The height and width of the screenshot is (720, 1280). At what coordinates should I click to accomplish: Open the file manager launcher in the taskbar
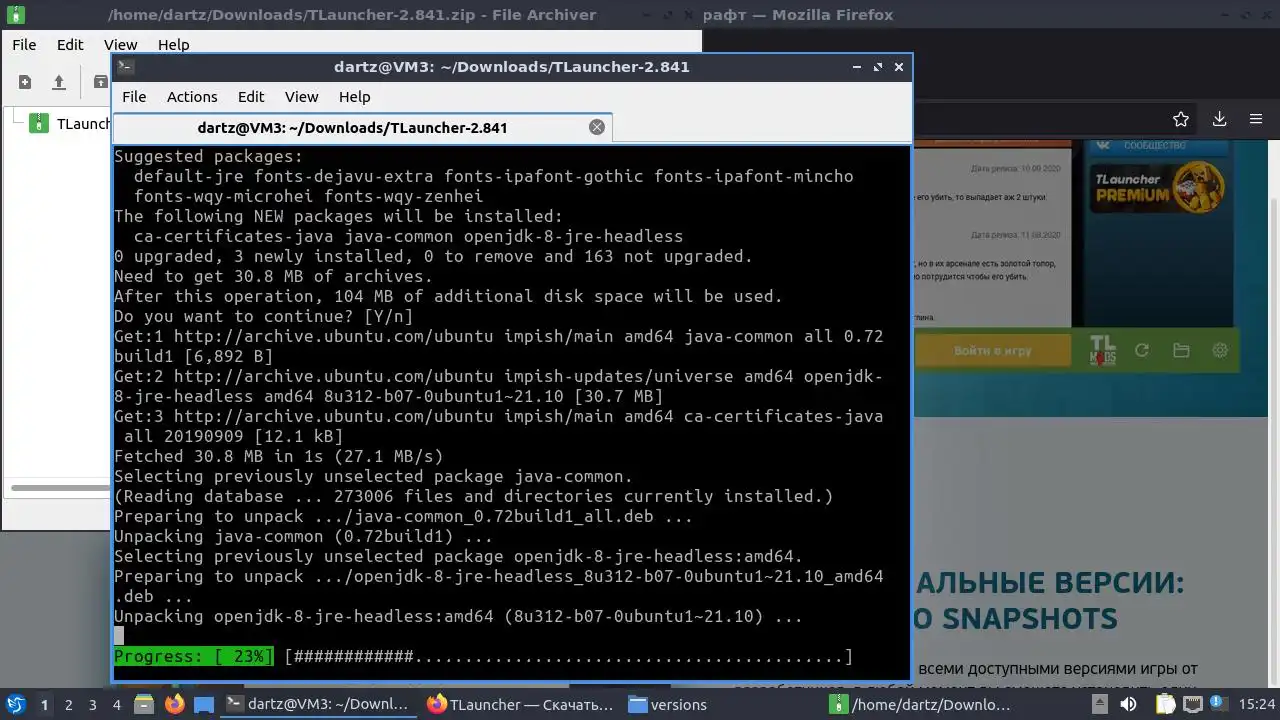pos(144,705)
